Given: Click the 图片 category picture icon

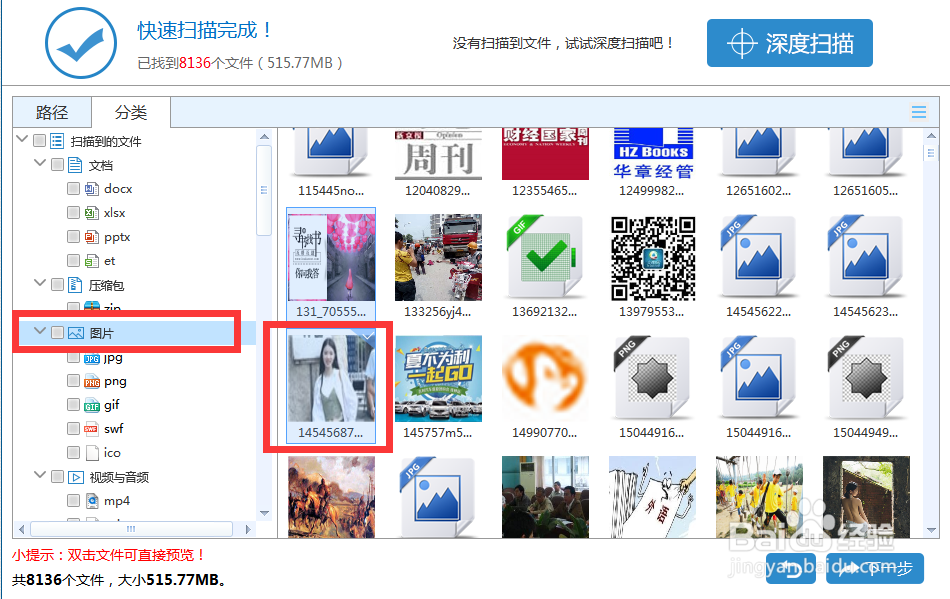Looking at the screenshot, I should (x=76, y=333).
